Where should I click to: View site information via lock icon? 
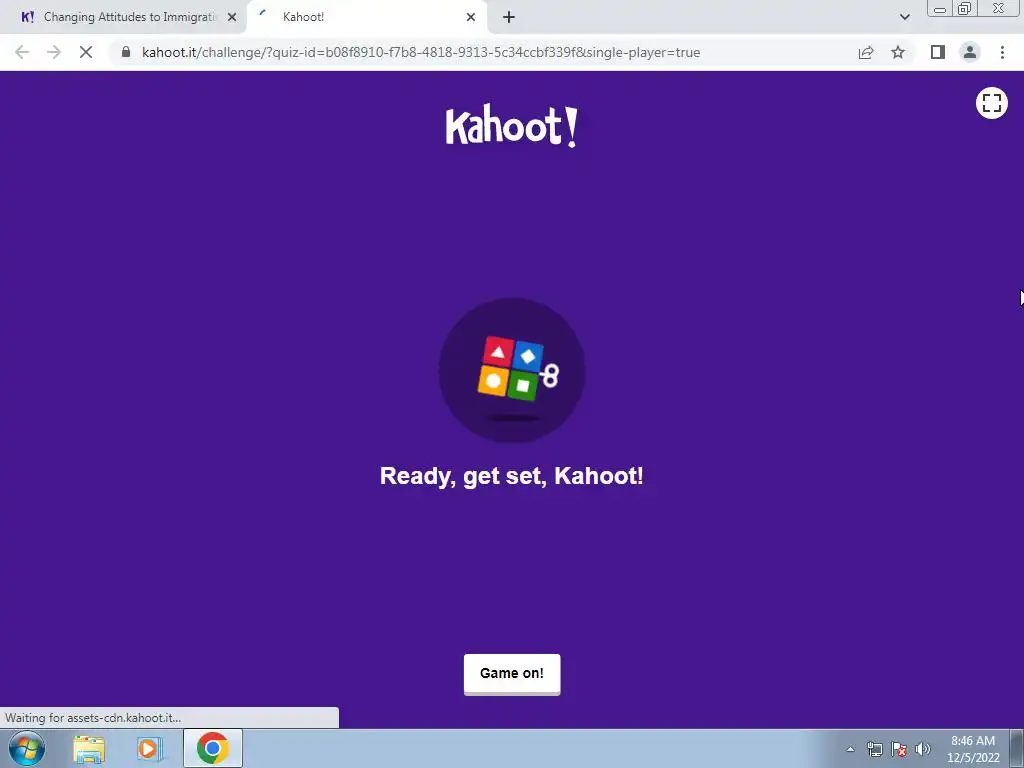(x=126, y=52)
